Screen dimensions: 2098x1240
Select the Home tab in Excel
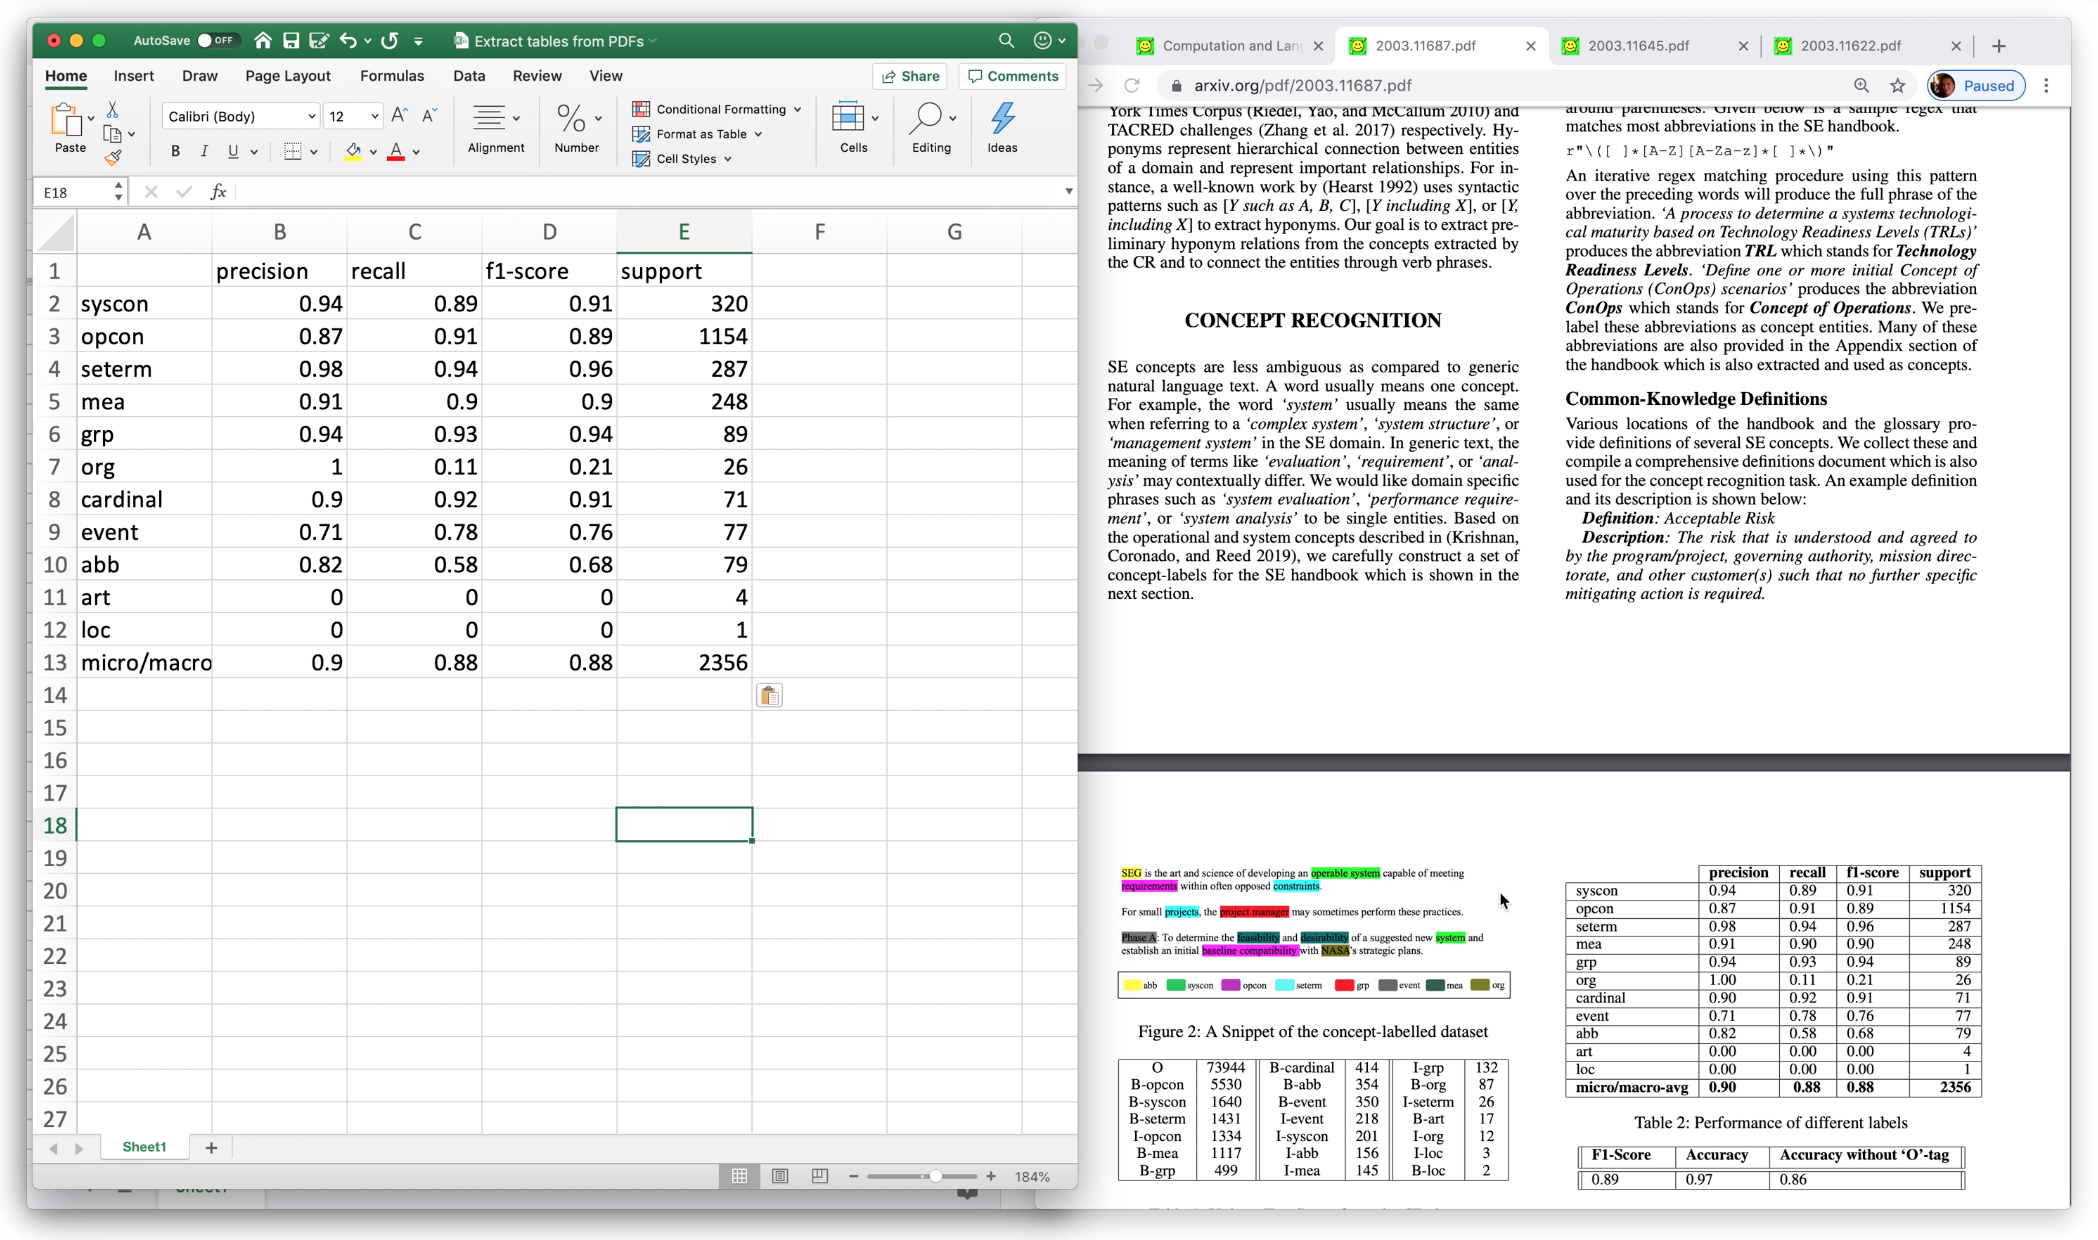[65, 75]
